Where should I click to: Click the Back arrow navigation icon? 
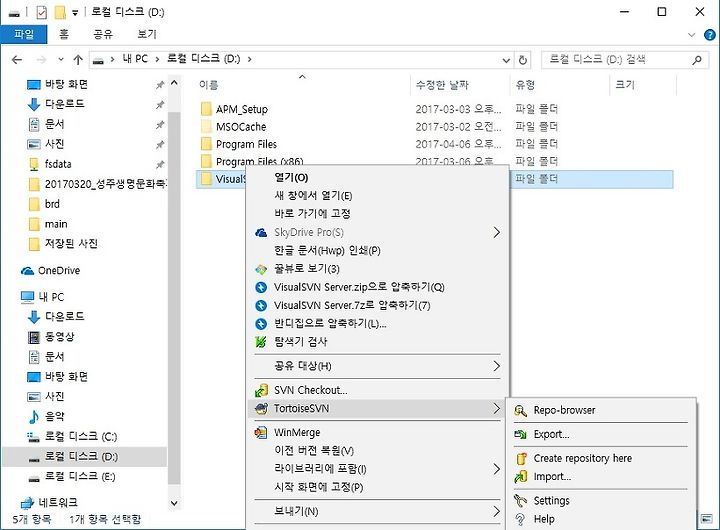pyautogui.click(x=17, y=60)
